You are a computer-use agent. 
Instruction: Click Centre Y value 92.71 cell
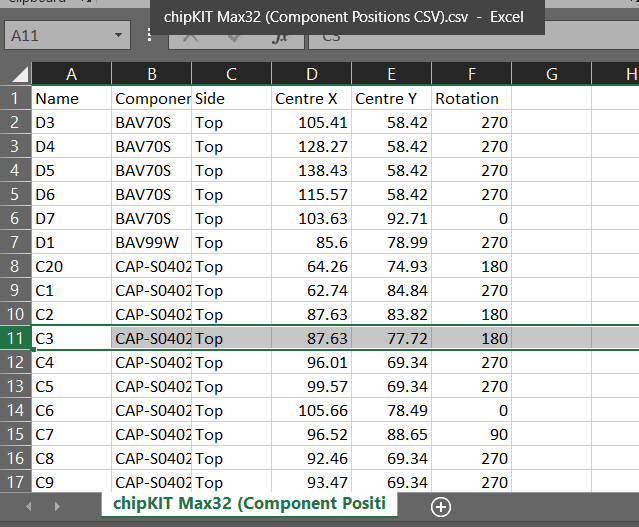click(391, 218)
